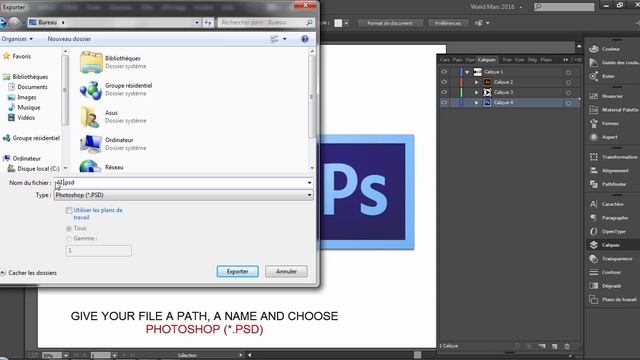Click target circle of Calque 4

coord(568,103)
